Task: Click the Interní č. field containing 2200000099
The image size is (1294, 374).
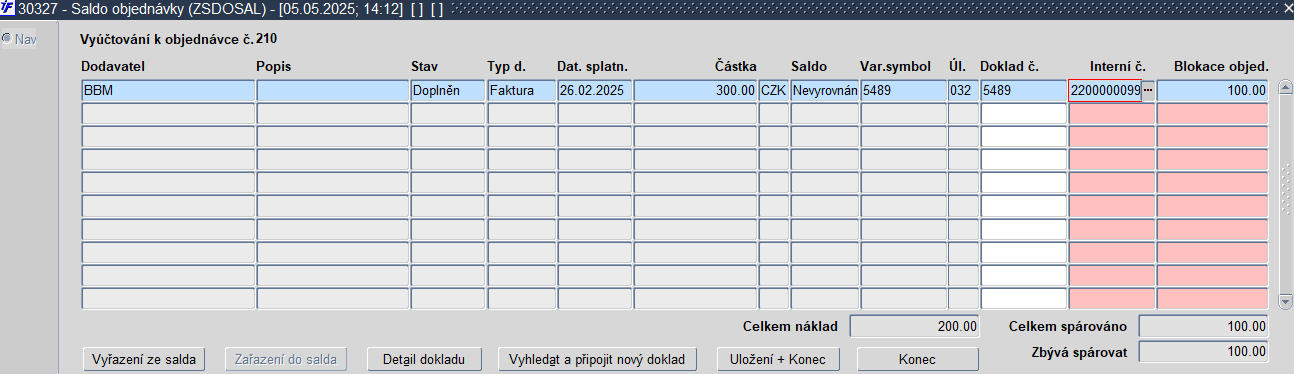Action: click(1105, 90)
